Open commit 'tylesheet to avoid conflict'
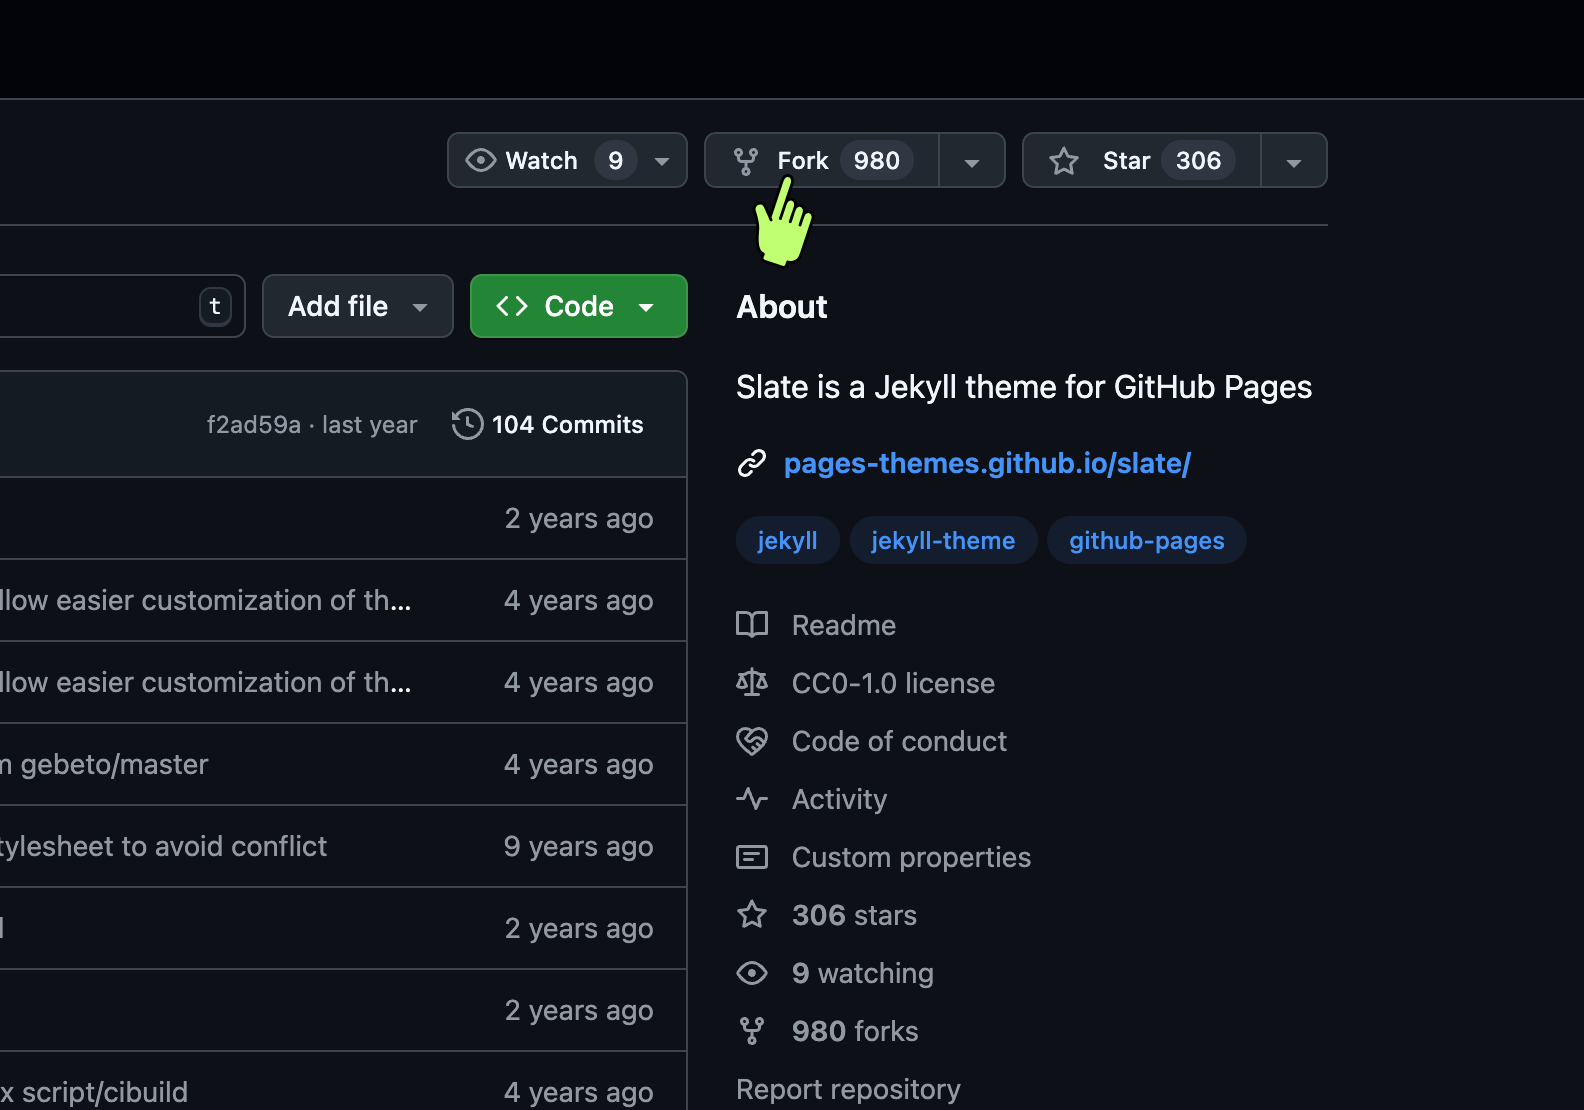Viewport: 1584px width, 1110px height. [163, 846]
